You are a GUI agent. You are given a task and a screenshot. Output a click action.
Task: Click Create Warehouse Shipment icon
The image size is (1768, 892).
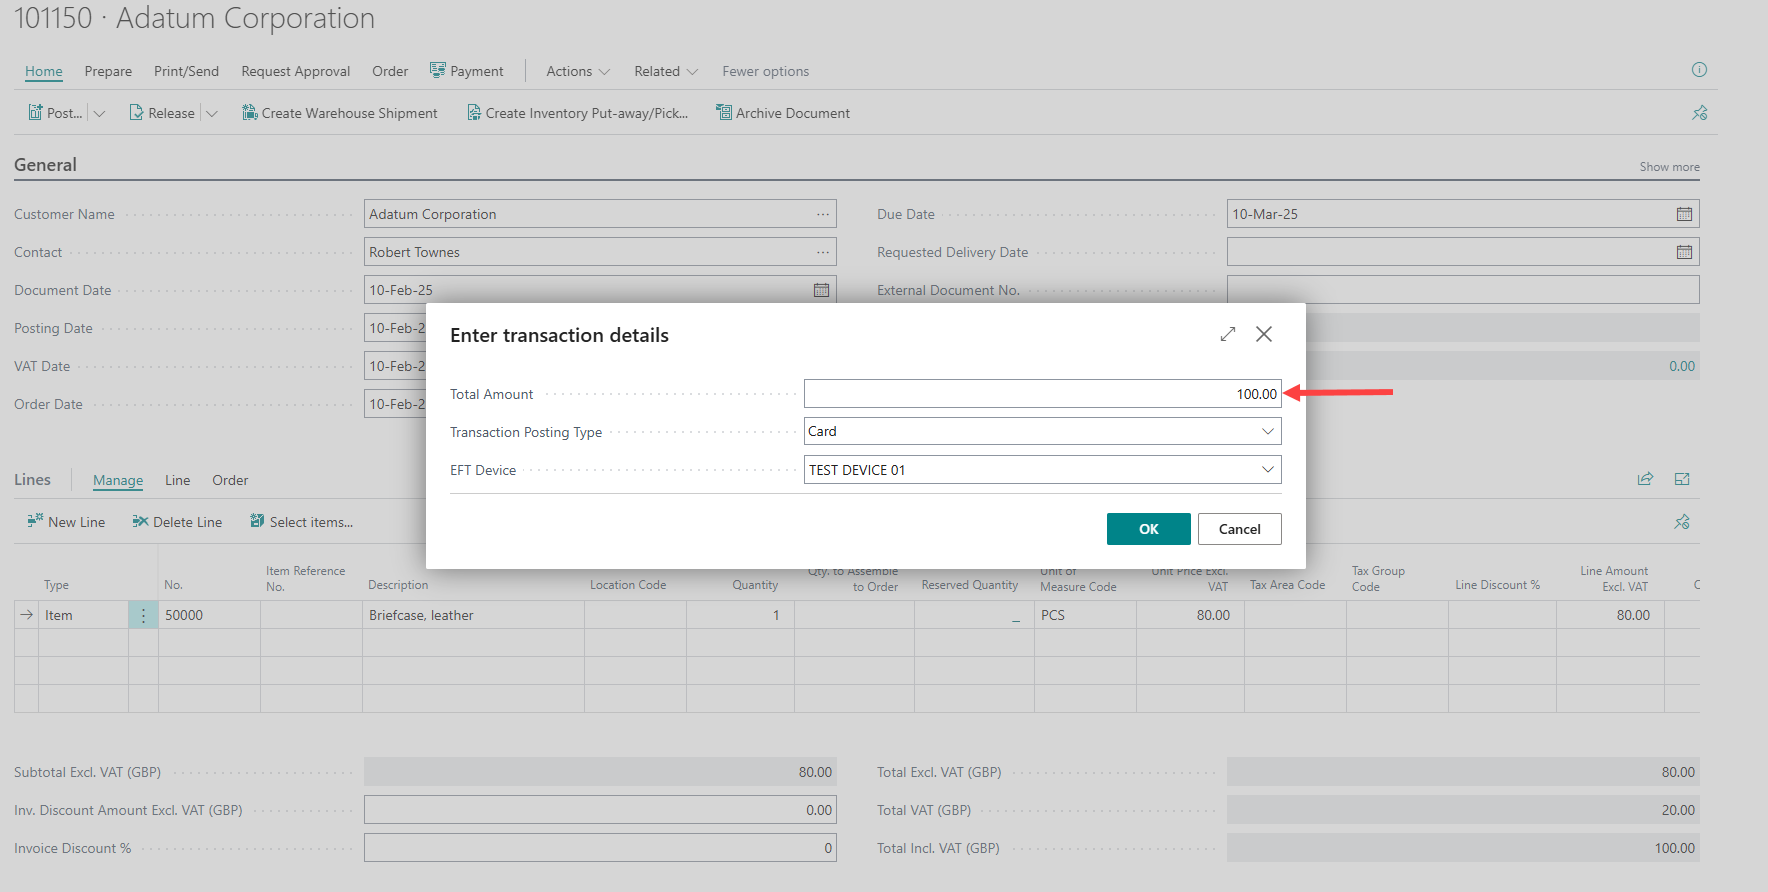click(x=250, y=113)
